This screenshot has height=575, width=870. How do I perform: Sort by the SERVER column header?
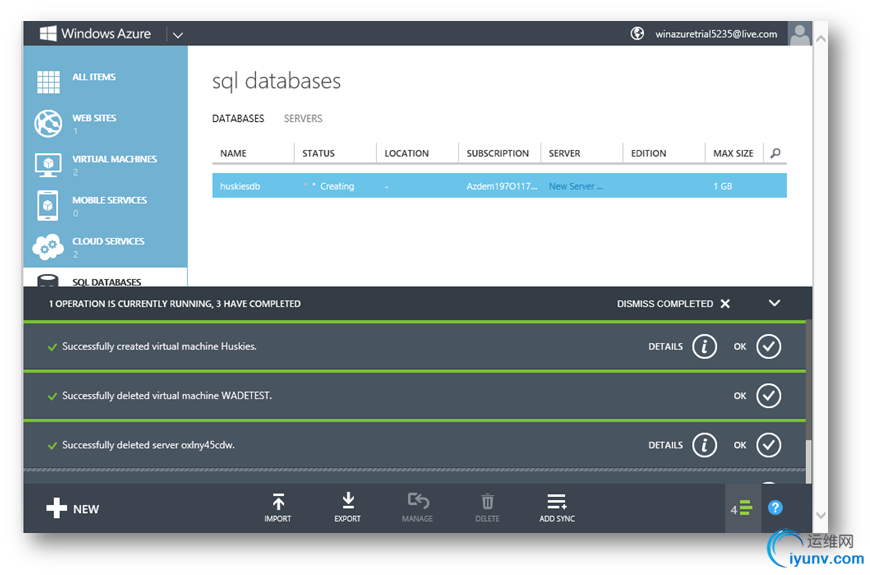click(564, 153)
